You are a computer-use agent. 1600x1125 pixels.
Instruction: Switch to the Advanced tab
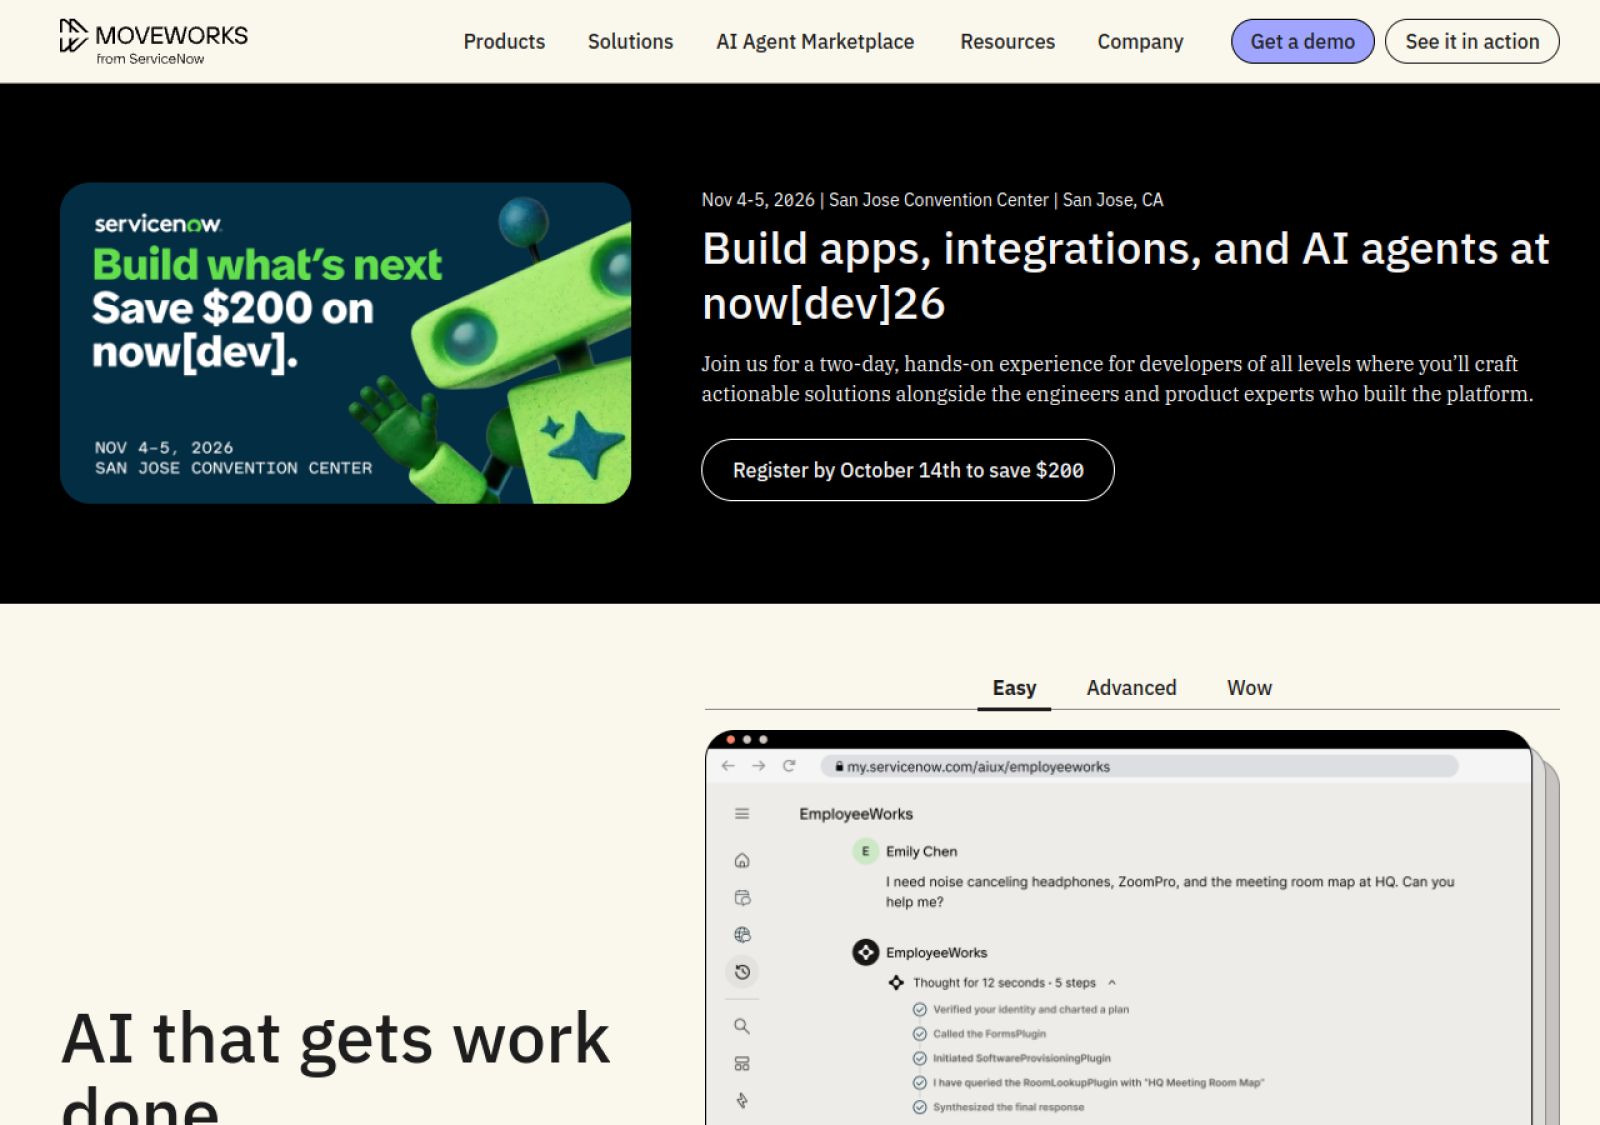(1131, 688)
